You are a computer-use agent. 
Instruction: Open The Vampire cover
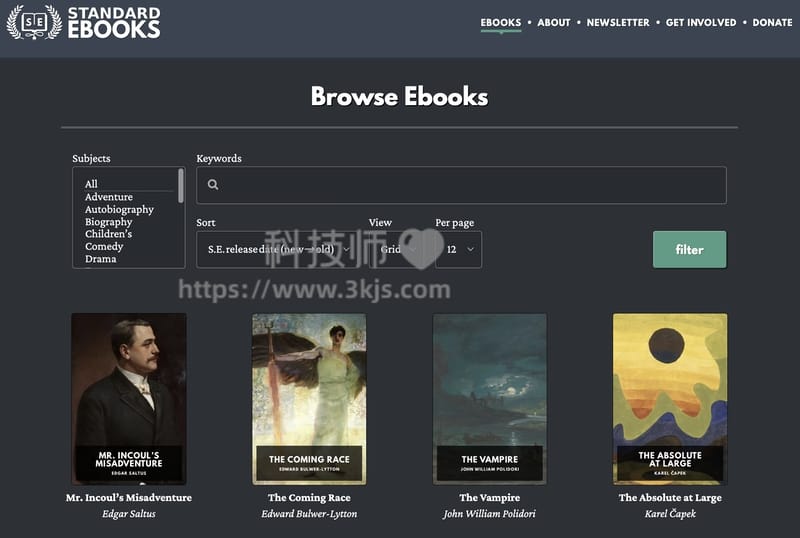pyautogui.click(x=490, y=399)
